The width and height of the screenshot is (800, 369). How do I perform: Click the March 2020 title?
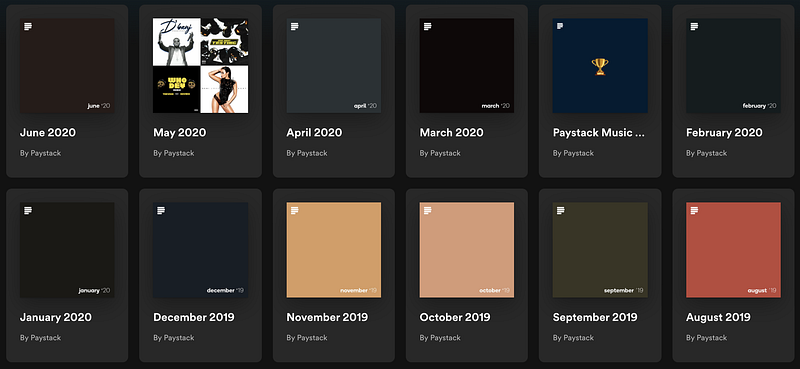452,133
